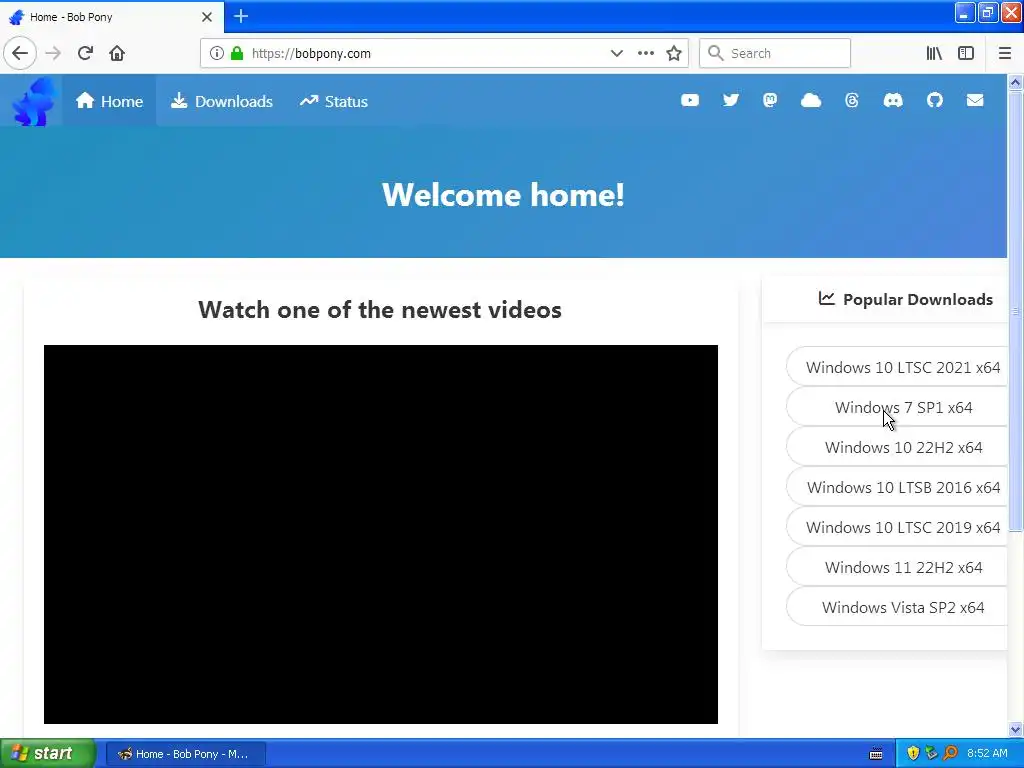The height and width of the screenshot is (768, 1024).
Task: Click the vertical scrollbar thumb
Action: pyautogui.click(x=1015, y=311)
